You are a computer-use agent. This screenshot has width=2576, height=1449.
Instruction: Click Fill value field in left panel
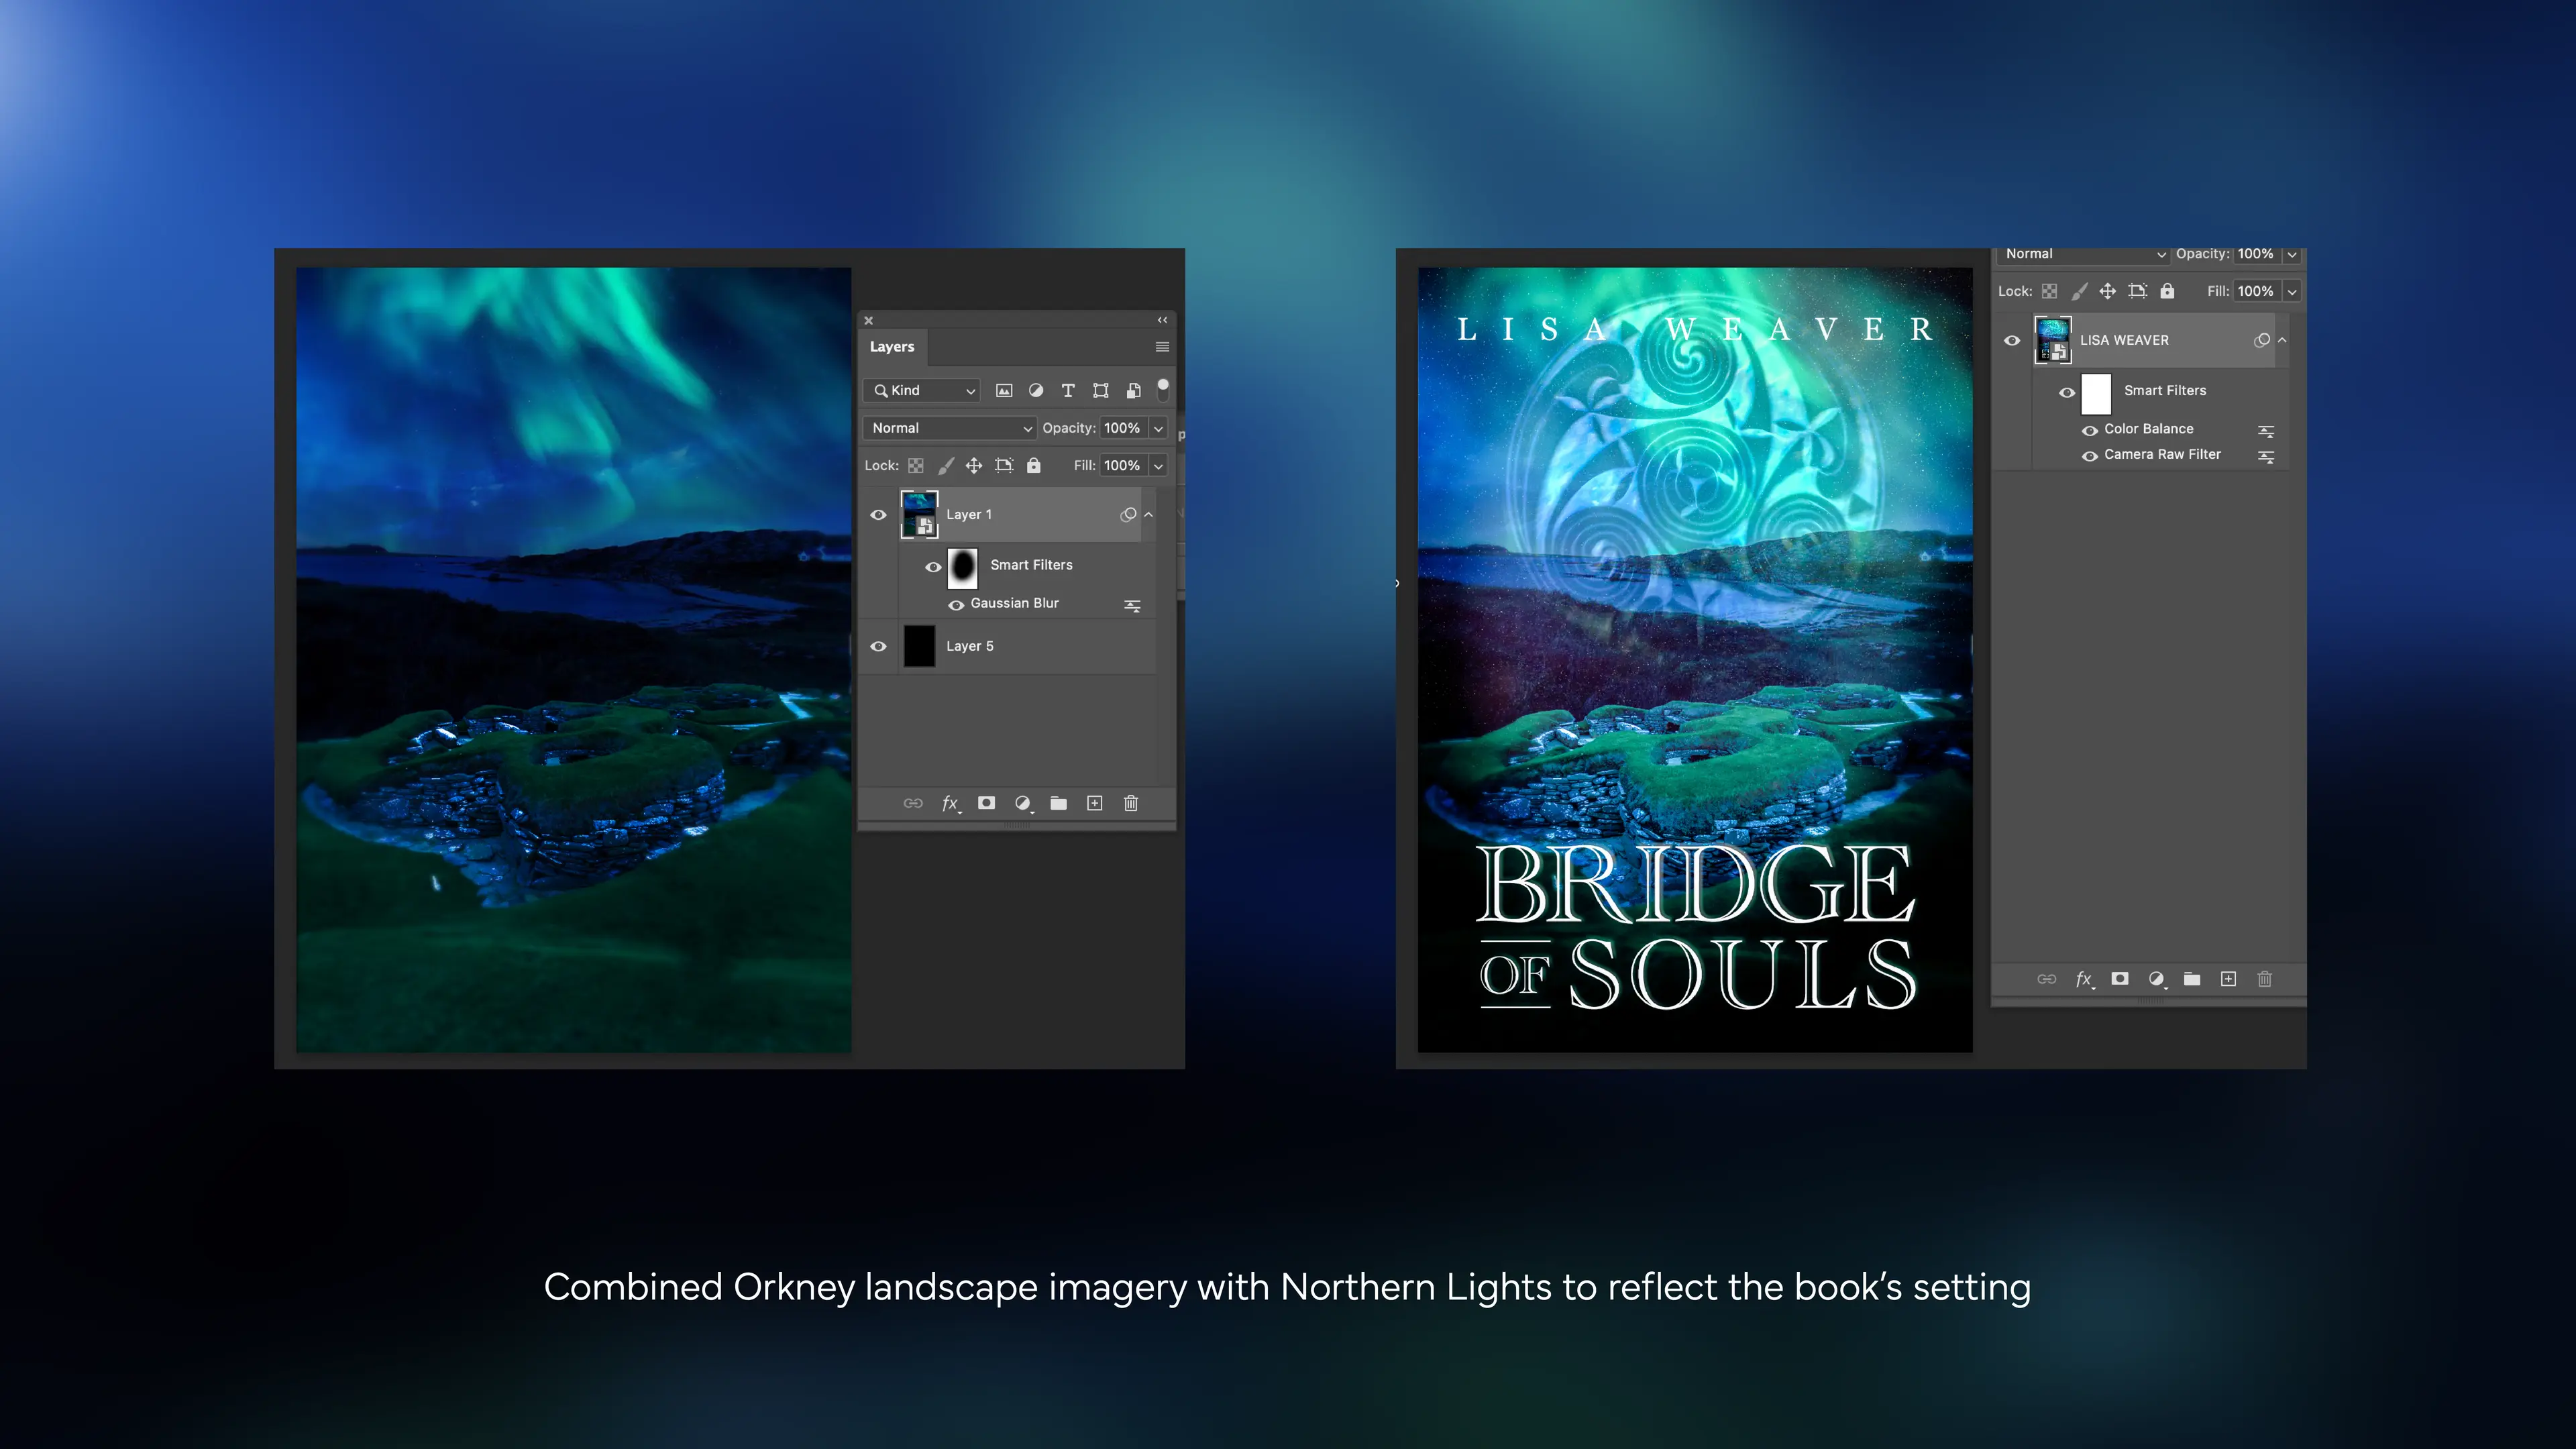pyautogui.click(x=1123, y=466)
